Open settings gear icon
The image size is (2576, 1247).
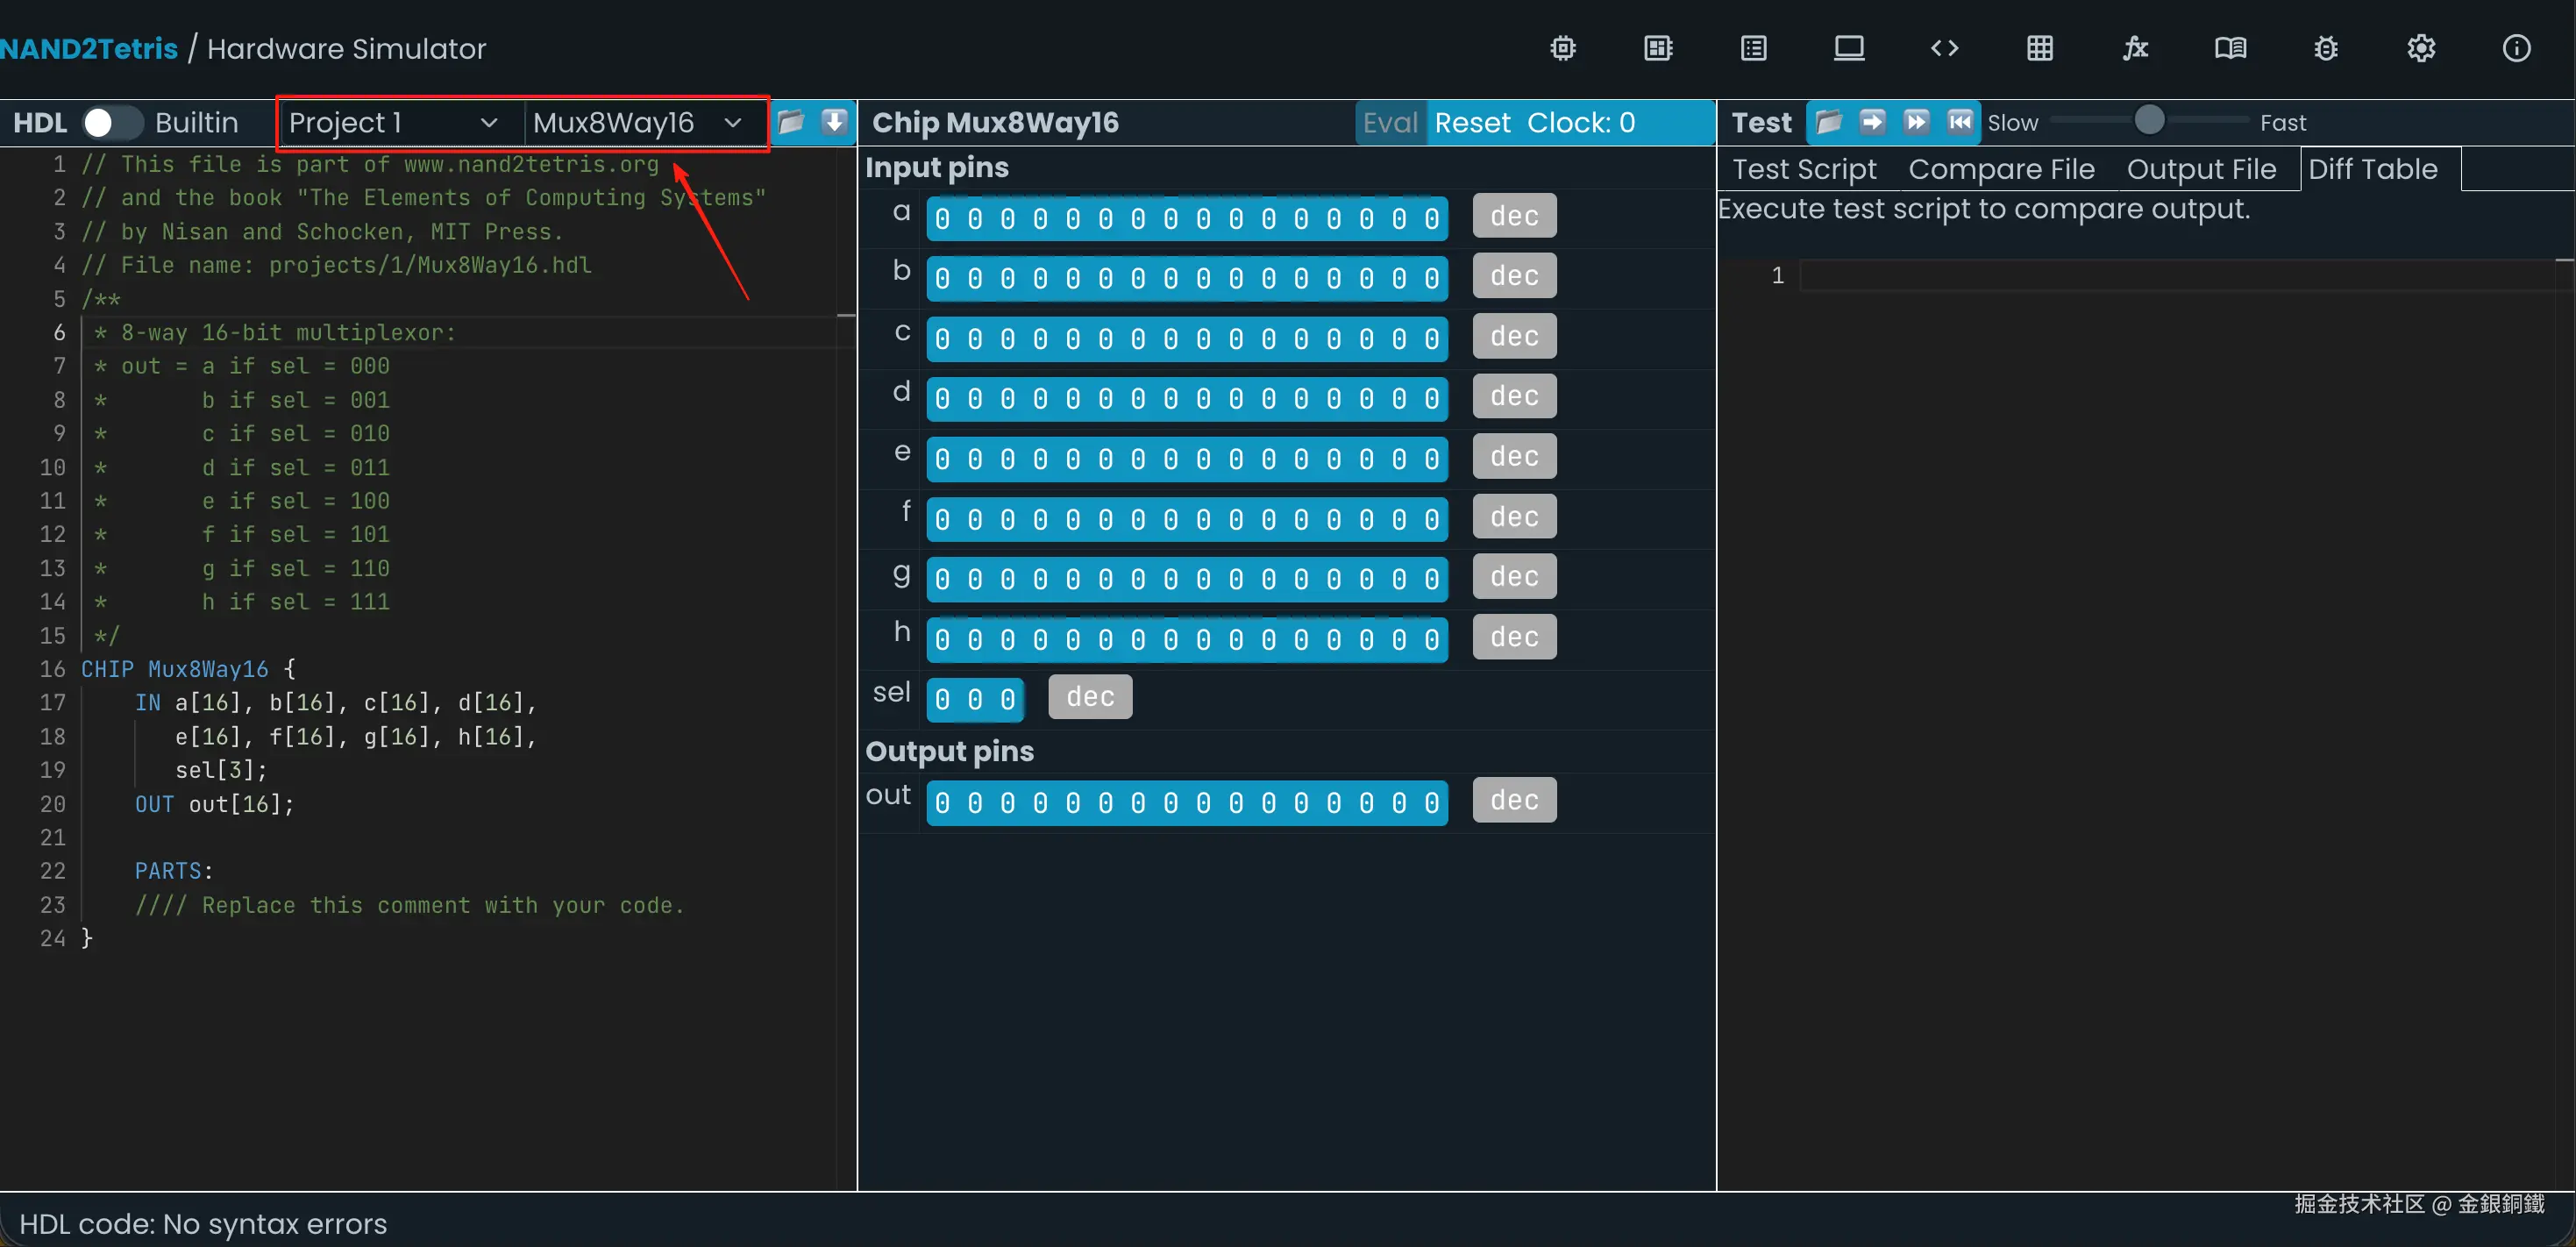click(x=2421, y=48)
